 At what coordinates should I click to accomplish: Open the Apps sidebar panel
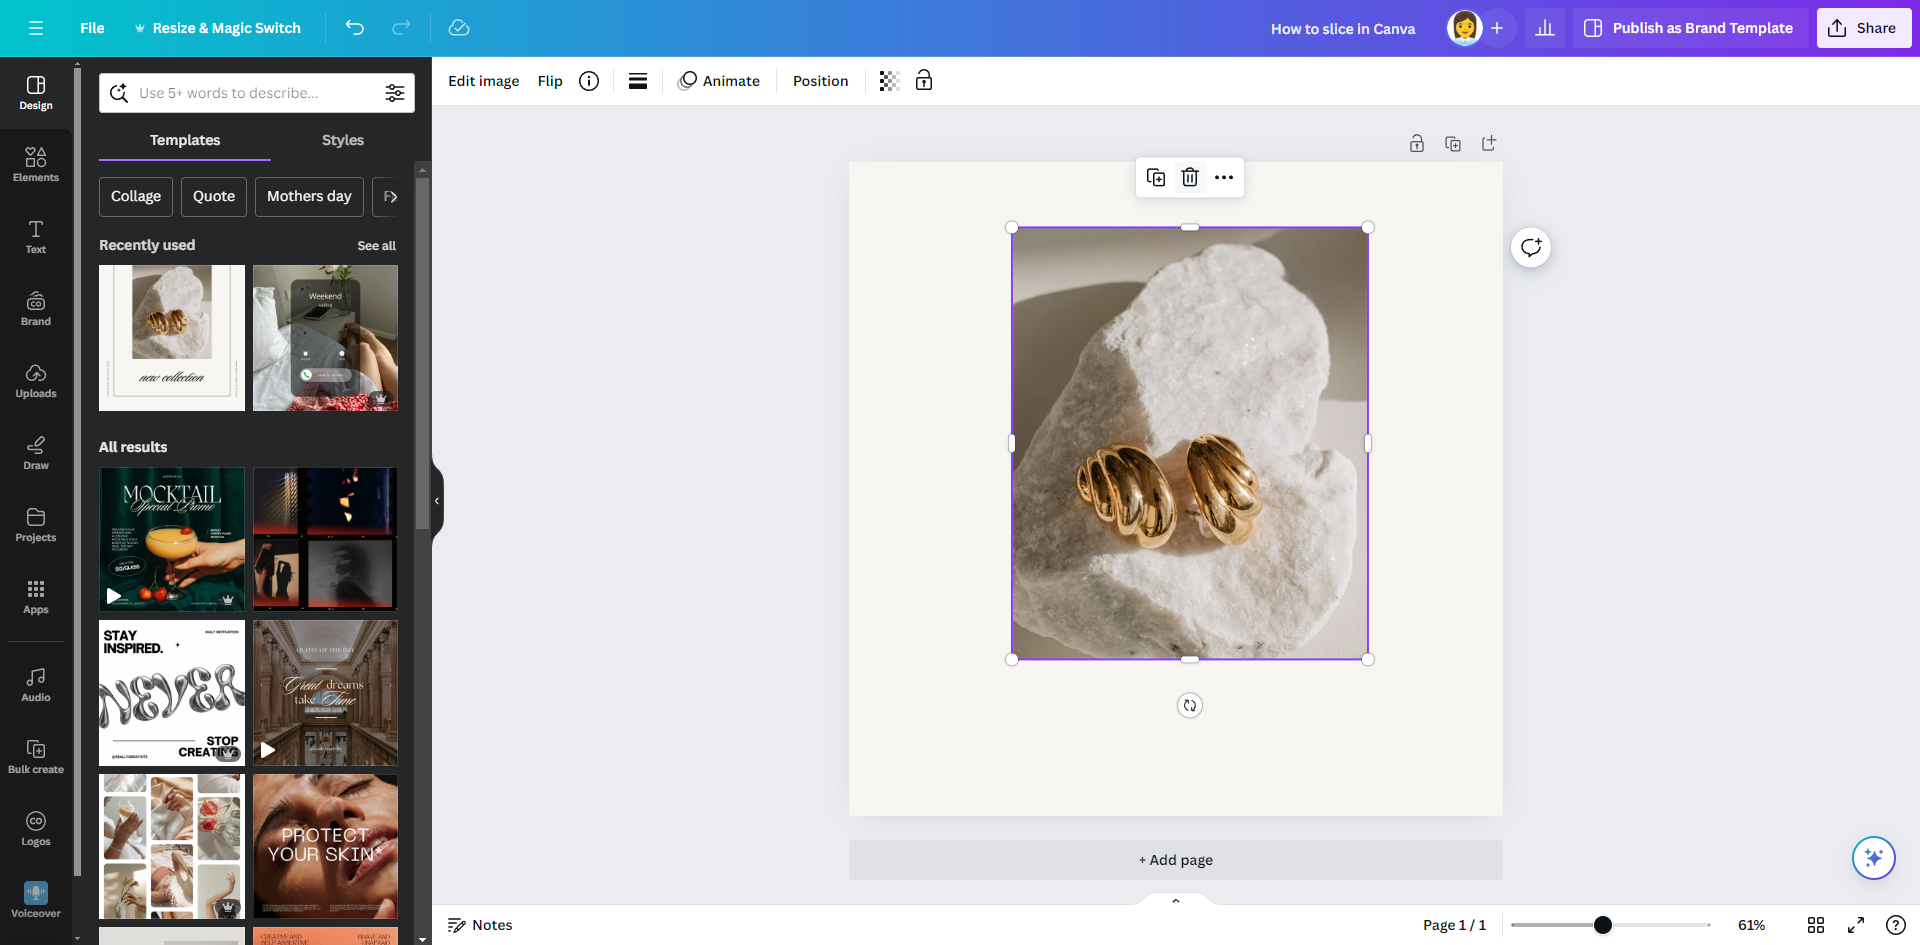point(36,596)
